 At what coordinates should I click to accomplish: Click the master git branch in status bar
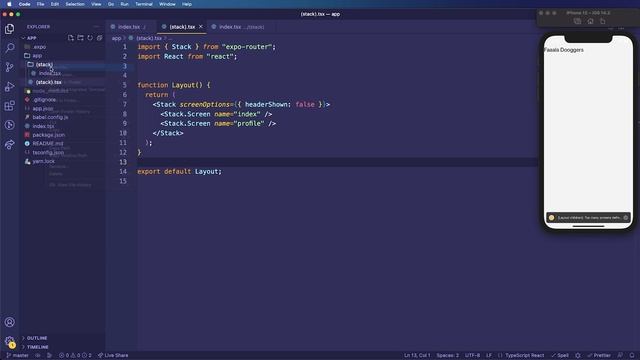[x=17, y=356]
